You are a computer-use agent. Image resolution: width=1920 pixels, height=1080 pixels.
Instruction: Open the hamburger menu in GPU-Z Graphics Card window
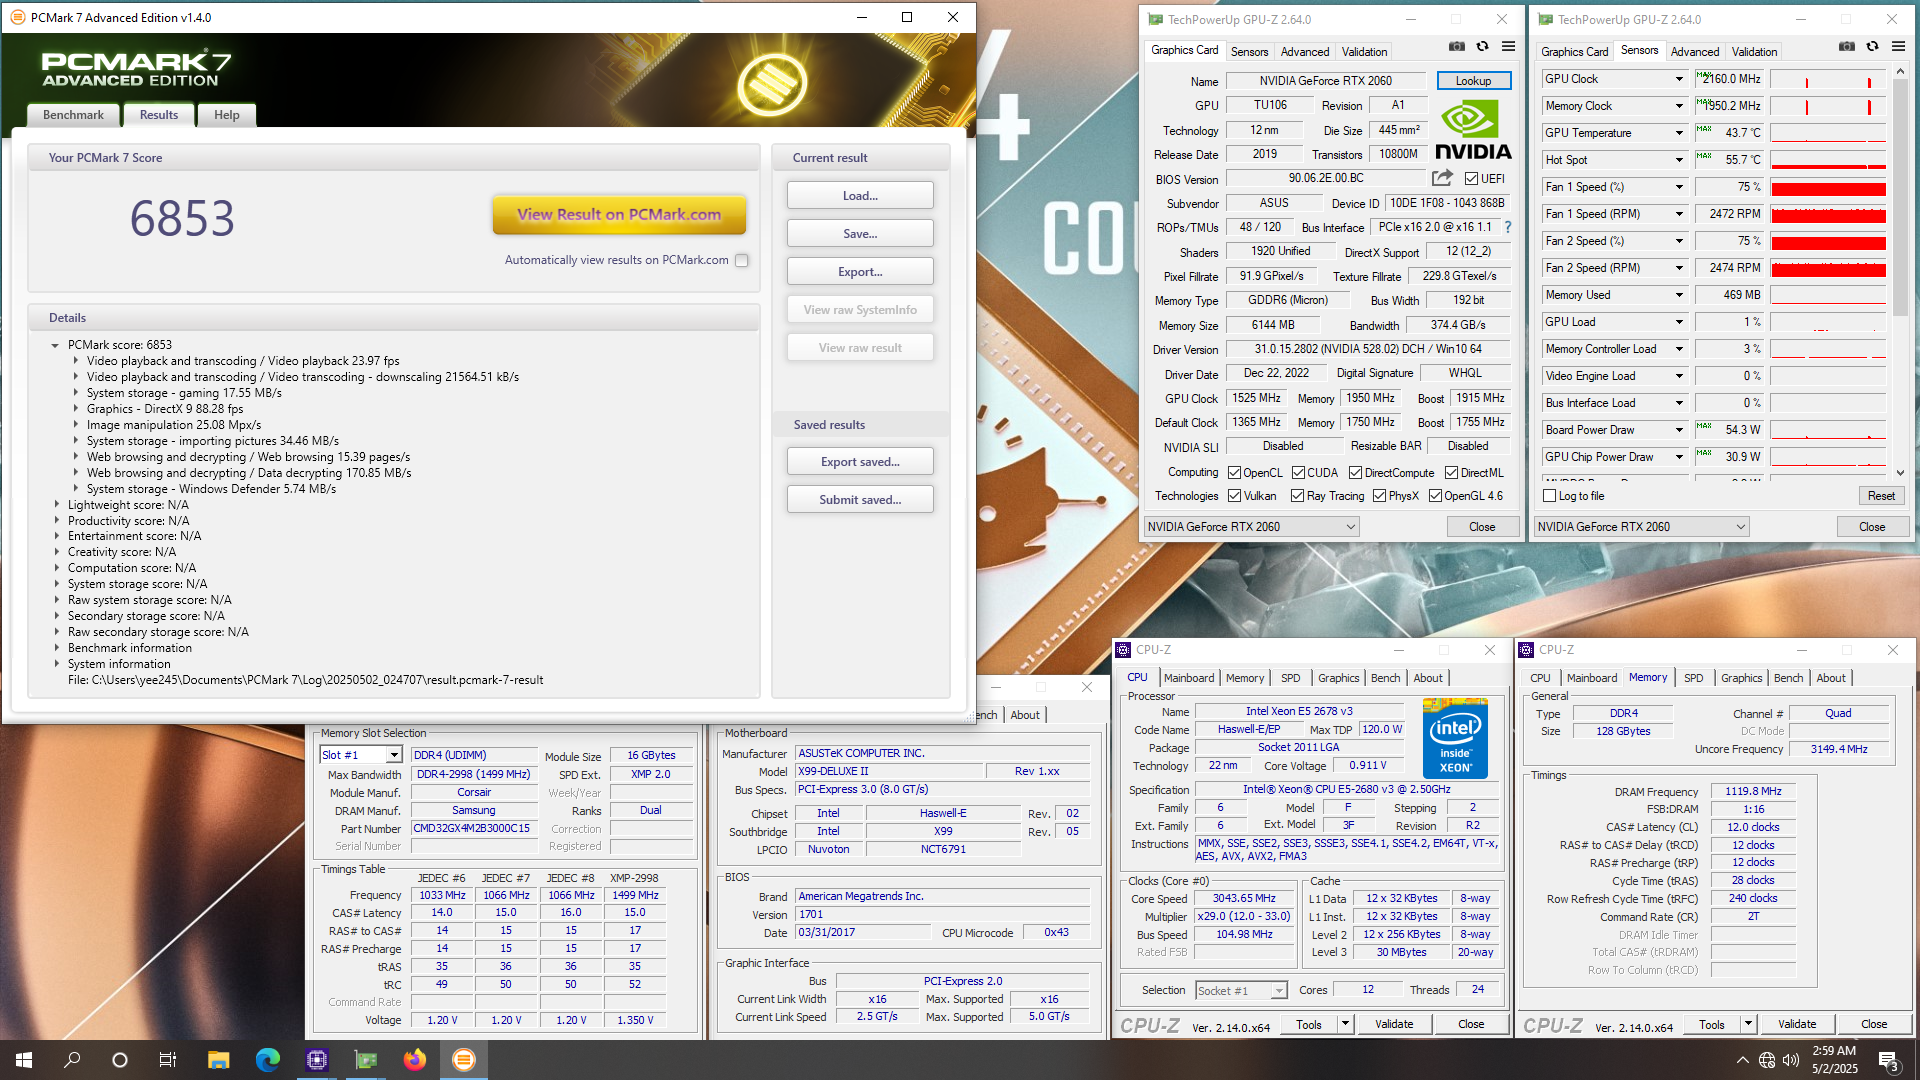click(x=1509, y=46)
